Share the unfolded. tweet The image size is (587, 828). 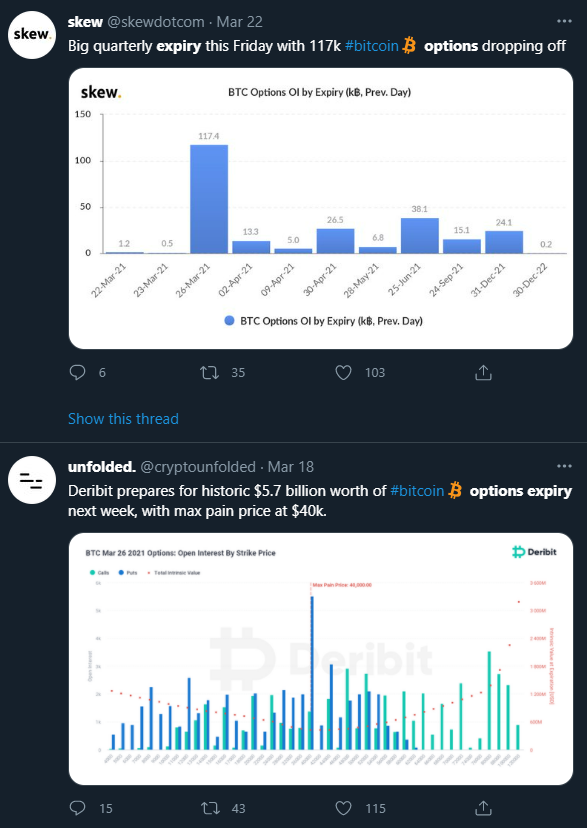pos(483,808)
